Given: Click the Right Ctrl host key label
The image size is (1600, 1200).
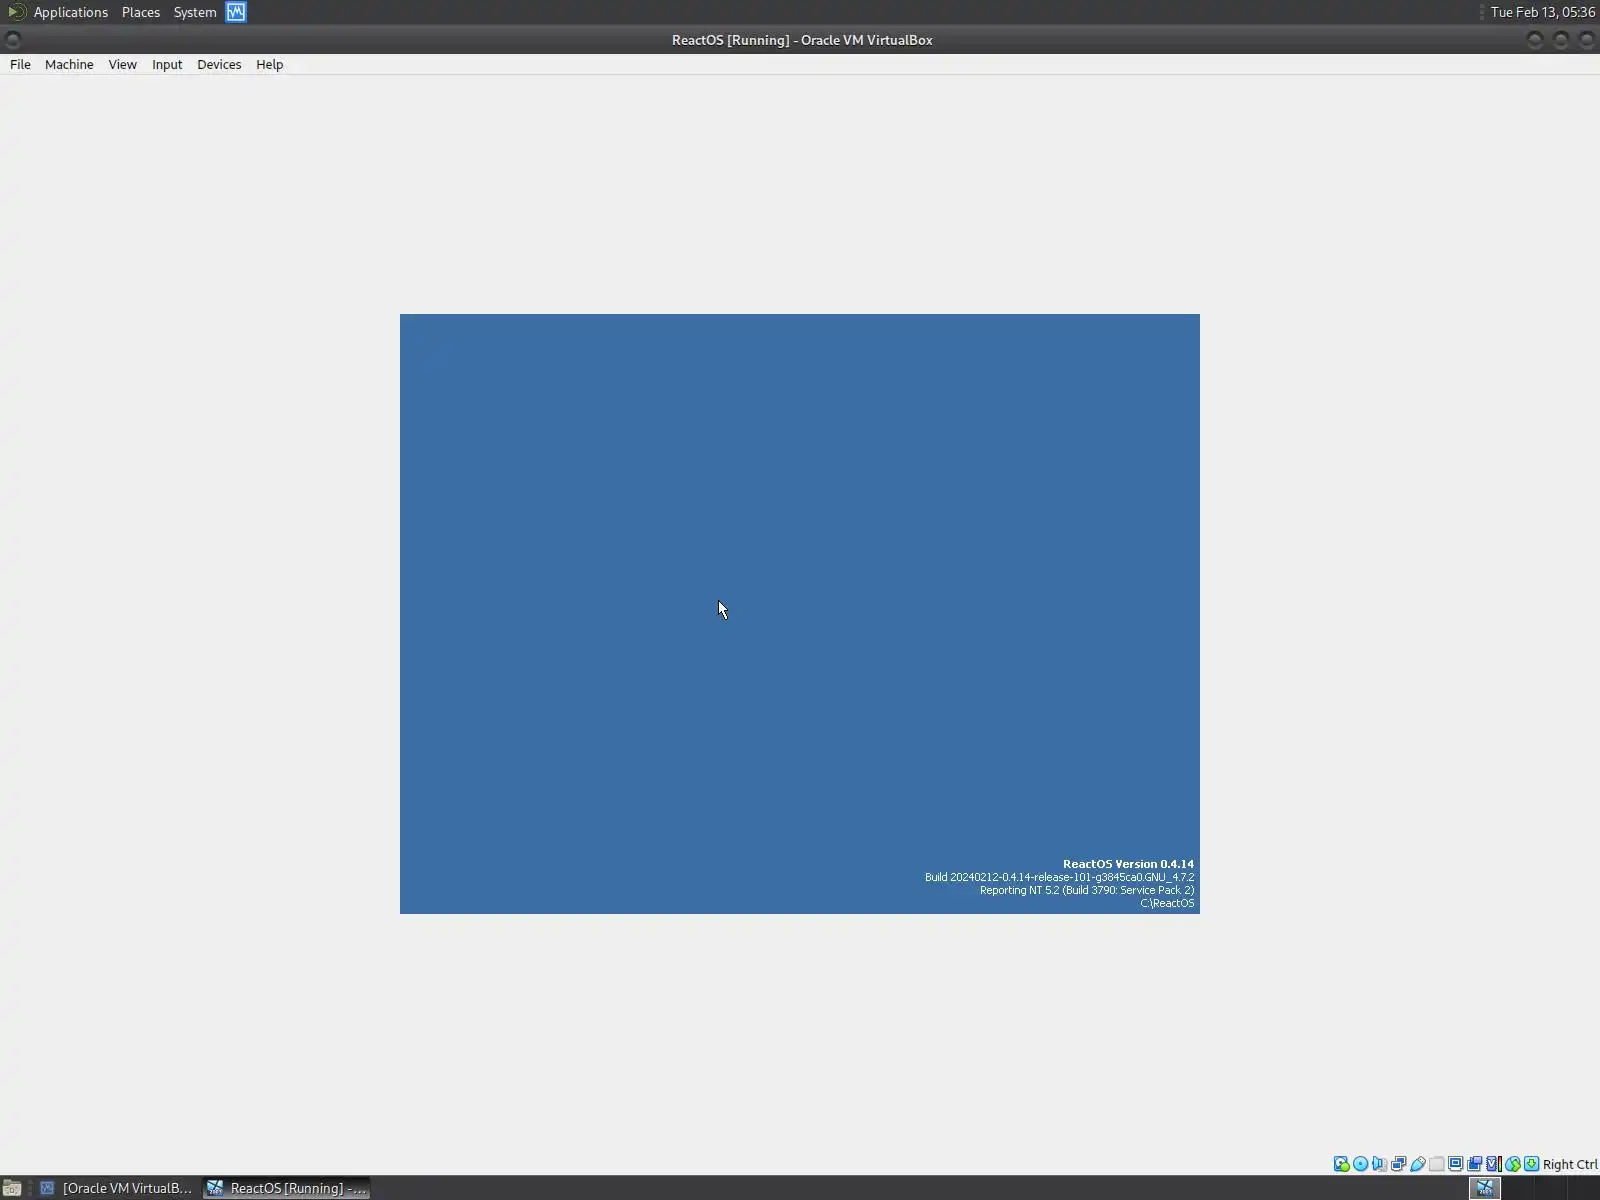Looking at the screenshot, I should click(1570, 1164).
